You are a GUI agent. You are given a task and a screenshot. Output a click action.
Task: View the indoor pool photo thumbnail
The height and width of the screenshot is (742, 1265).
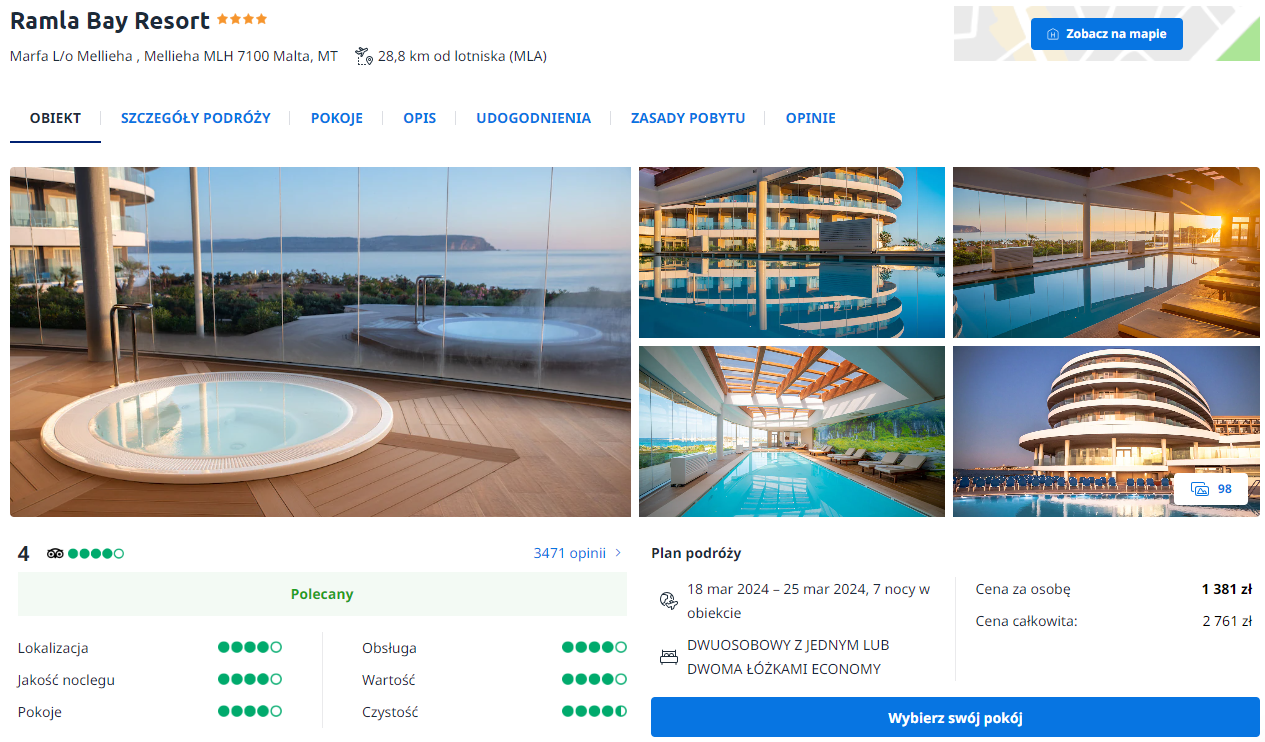pos(791,431)
